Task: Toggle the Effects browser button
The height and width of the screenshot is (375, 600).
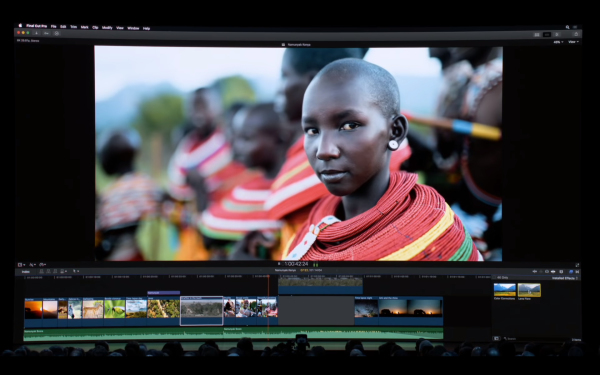Action: [571, 272]
